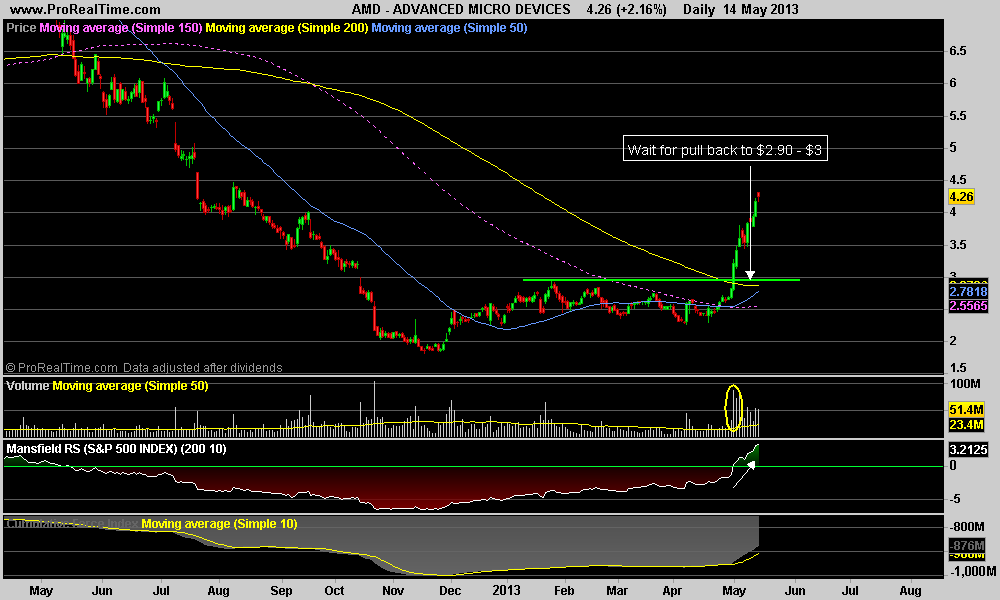Image resolution: width=1000 pixels, height=600 pixels.
Task: Select the Moving average (Simple 150) legend
Action: point(121,28)
